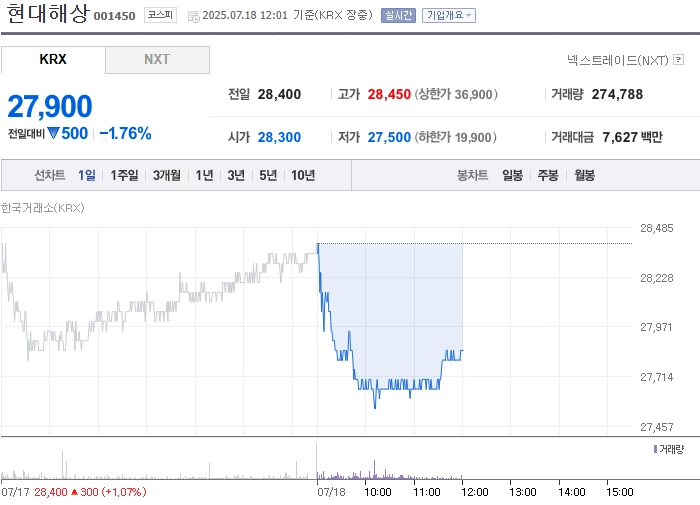Viewport: 700px width, 505px height.
Task: Click the 28,485 y-axis label
Action: tap(657, 228)
